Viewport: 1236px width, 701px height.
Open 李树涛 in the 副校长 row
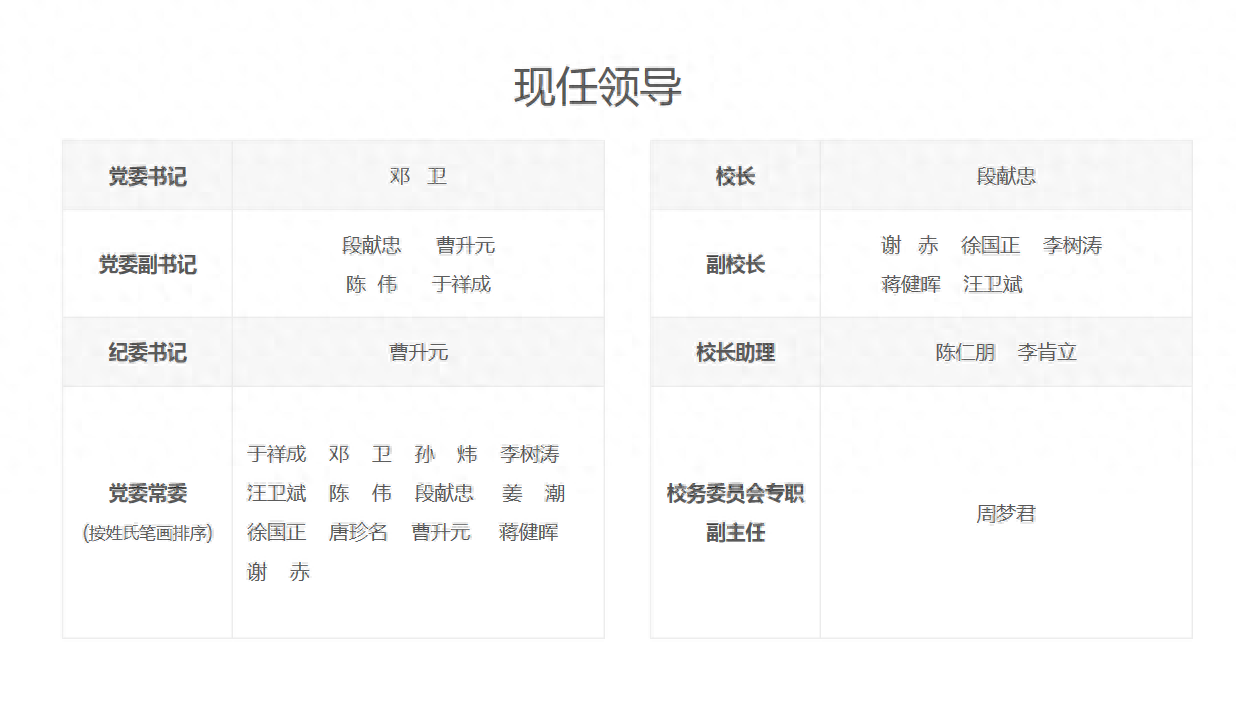[x=1072, y=245]
